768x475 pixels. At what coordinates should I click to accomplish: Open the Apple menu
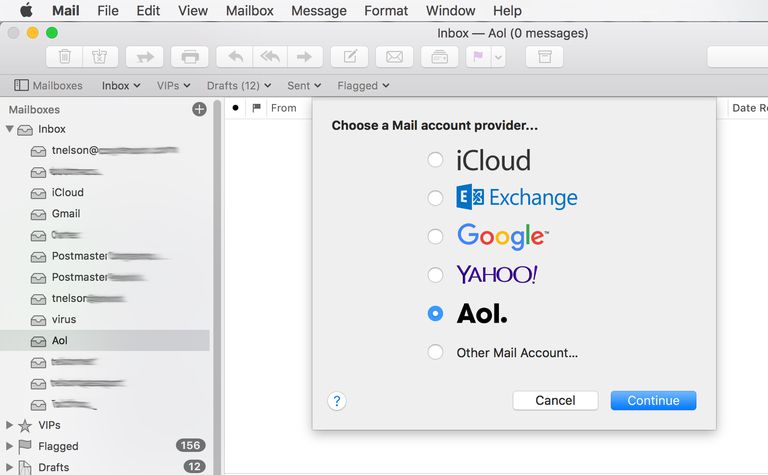pyautogui.click(x=26, y=10)
